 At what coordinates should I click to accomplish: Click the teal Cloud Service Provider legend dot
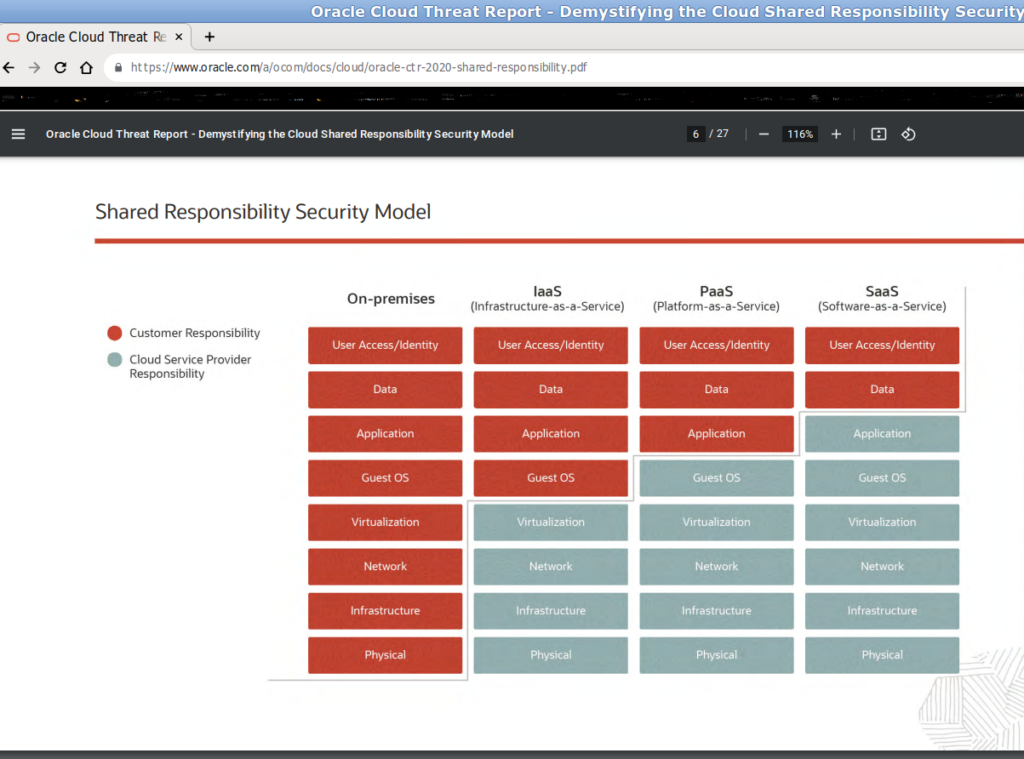click(x=115, y=360)
